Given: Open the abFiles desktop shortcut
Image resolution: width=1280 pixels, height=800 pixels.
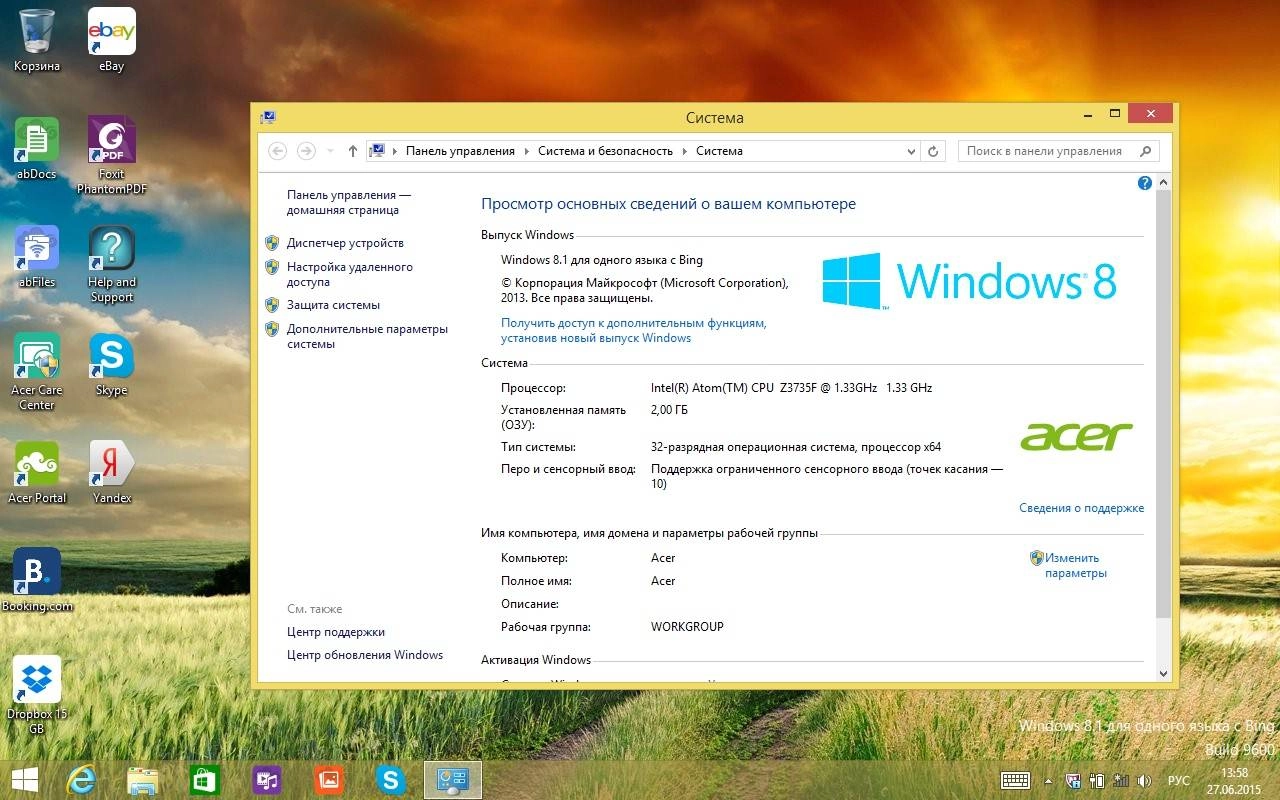Looking at the screenshot, I should [x=36, y=256].
